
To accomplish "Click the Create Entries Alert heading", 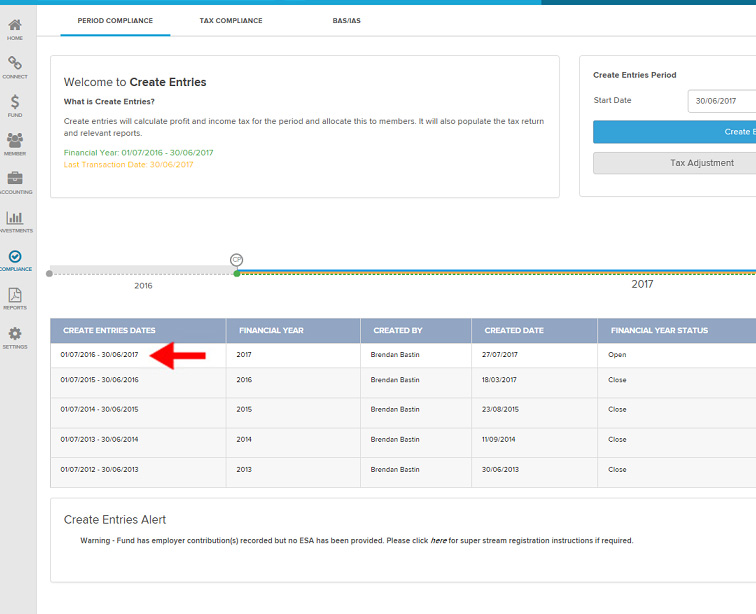I will (115, 519).
